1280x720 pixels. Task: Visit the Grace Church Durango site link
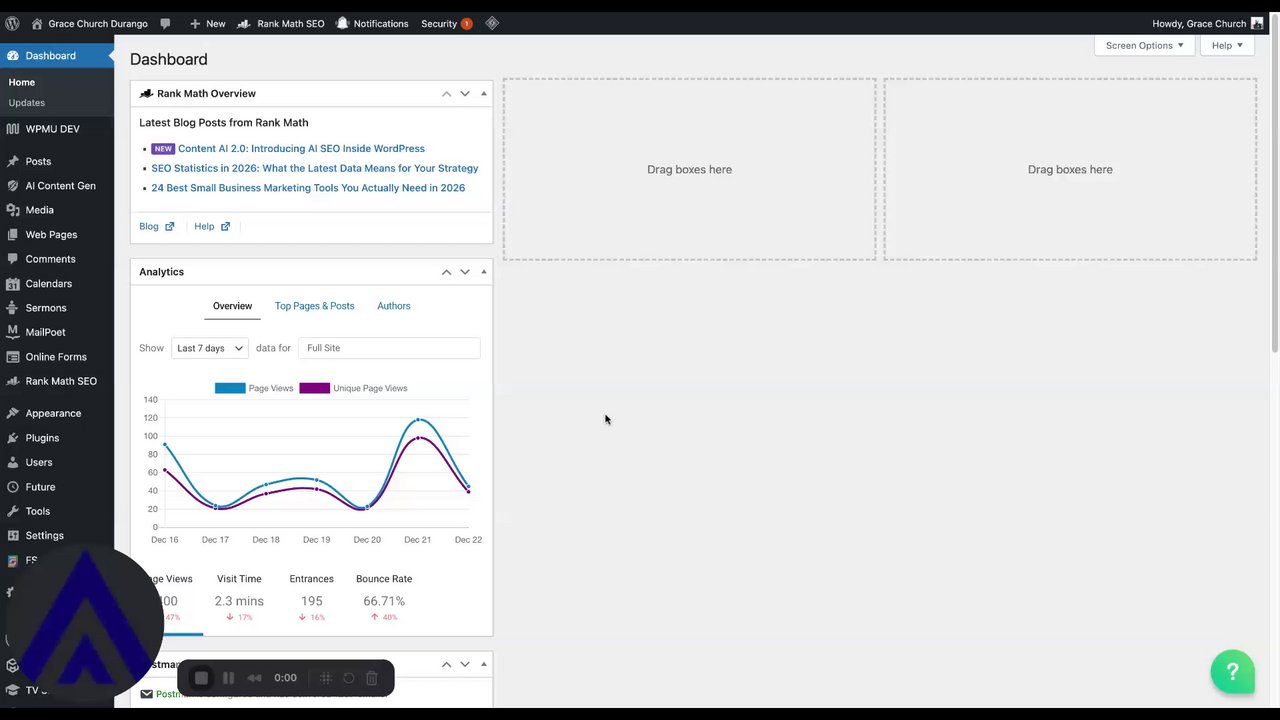90,24
